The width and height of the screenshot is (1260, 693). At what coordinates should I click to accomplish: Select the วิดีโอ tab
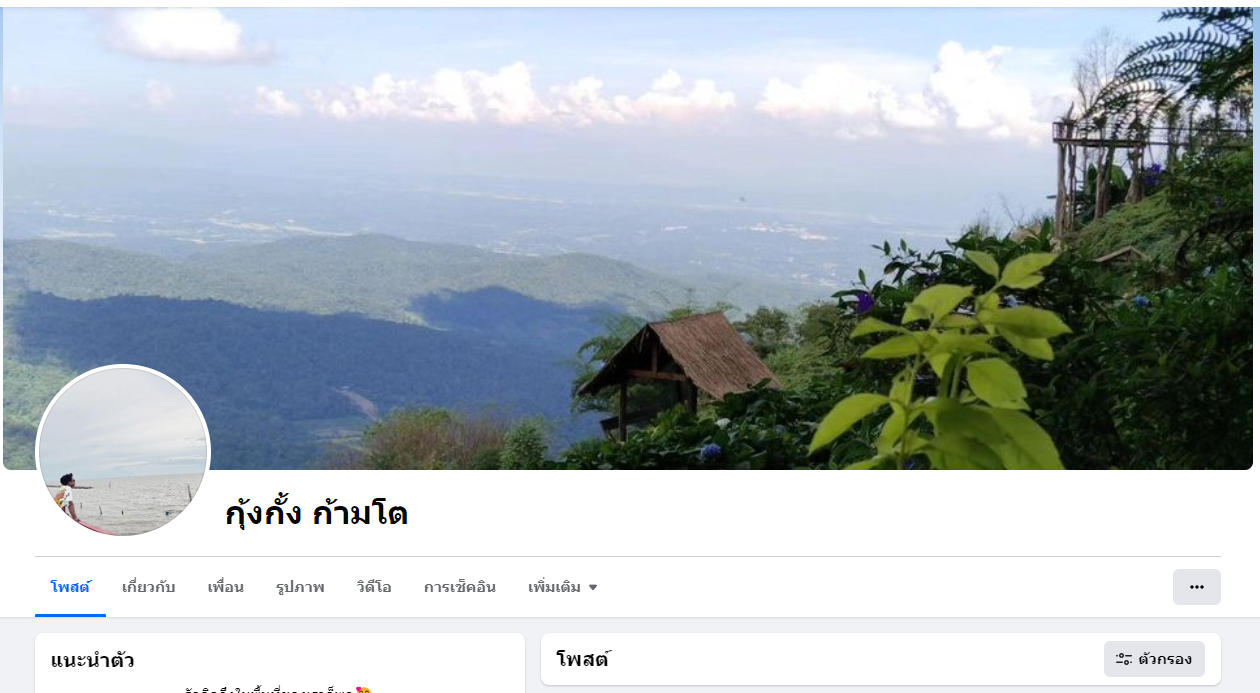(374, 587)
